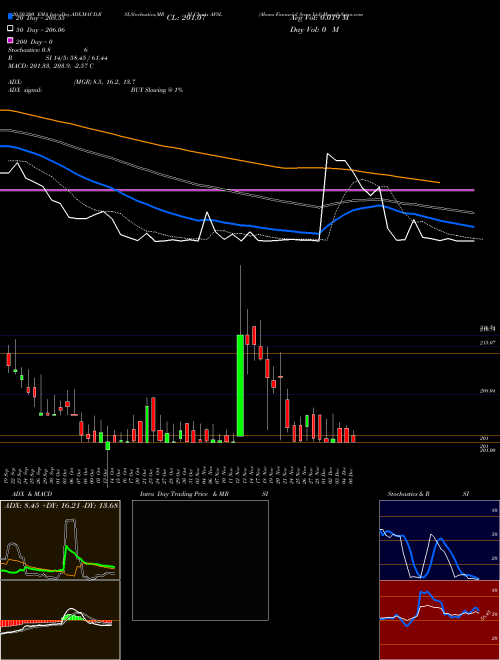Screen dimensions: 500x660
Task: Click the white 50 Day legend swatch
Action: pos(11,29)
